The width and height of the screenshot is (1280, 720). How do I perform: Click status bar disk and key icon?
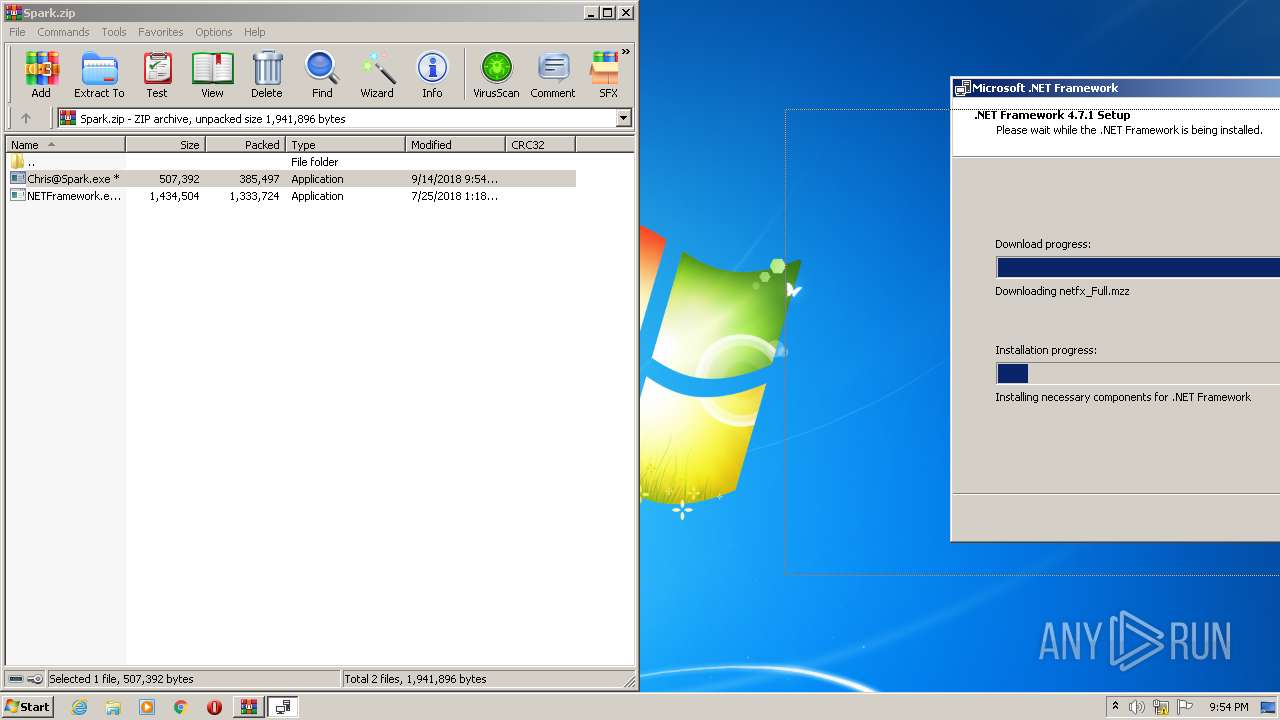point(26,679)
